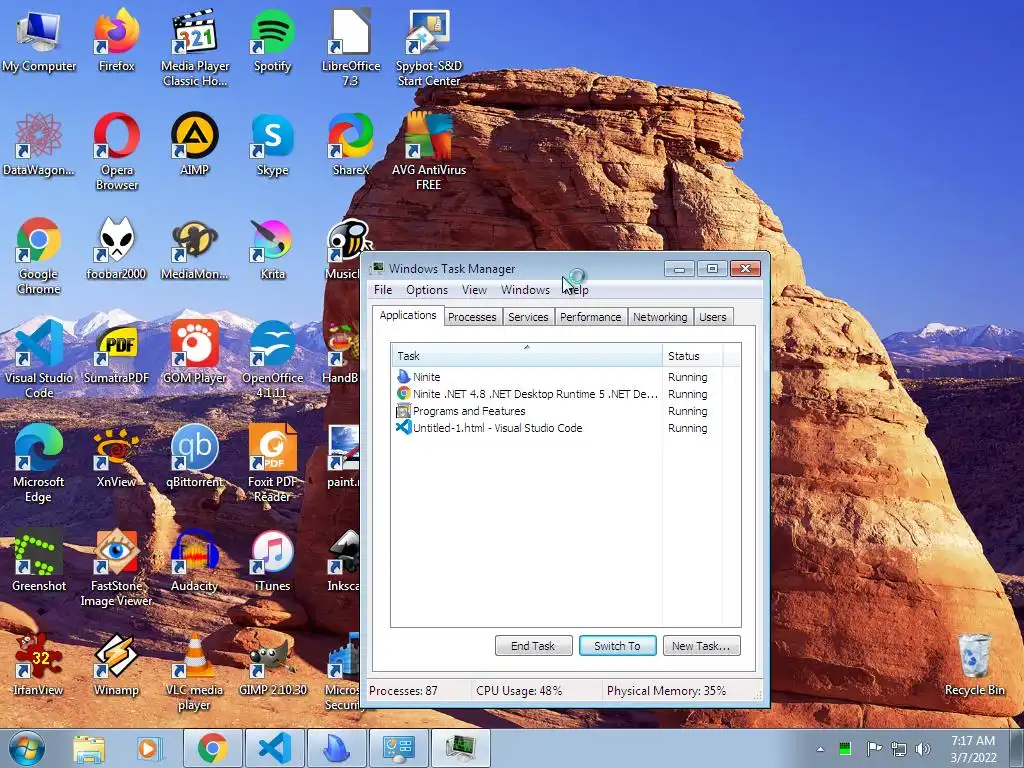Click the GOM Player desktop icon
Viewport: 1024px width, 768px height.
click(195, 353)
